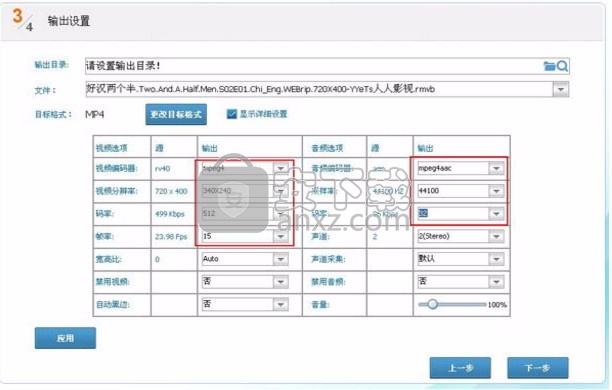Open the 禁用音频 dropdown
Screen dimensions: 612x390
(x=496, y=281)
